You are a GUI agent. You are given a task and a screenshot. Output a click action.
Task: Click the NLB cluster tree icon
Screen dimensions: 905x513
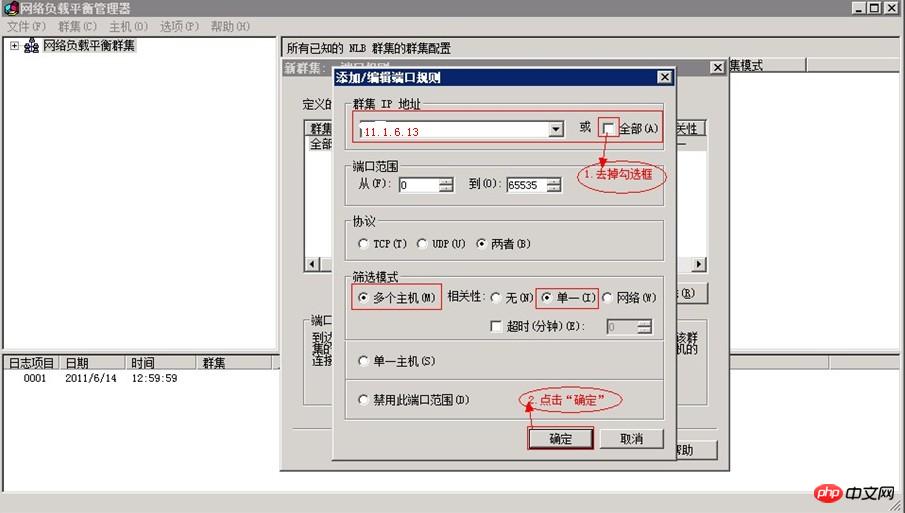(31, 46)
